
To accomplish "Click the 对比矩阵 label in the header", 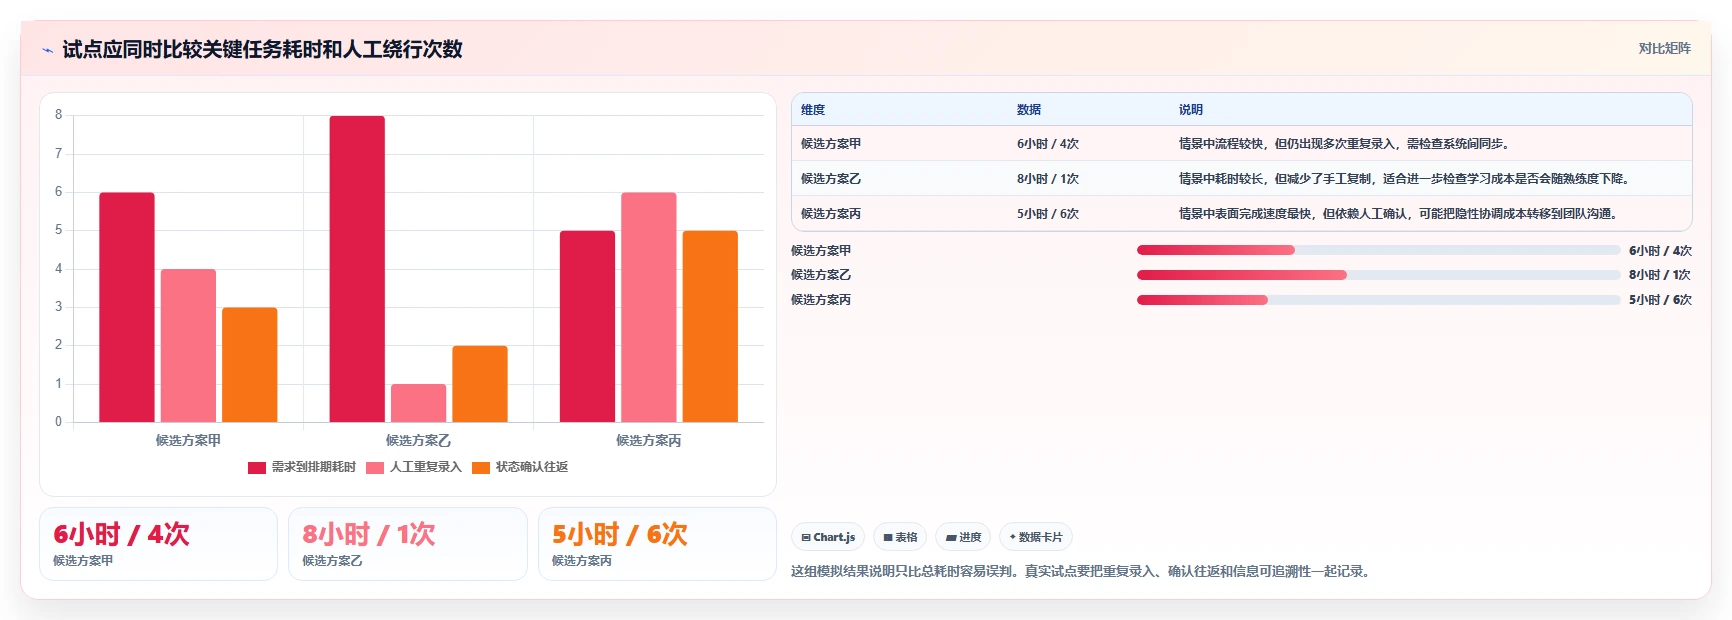I will click(x=1664, y=48).
